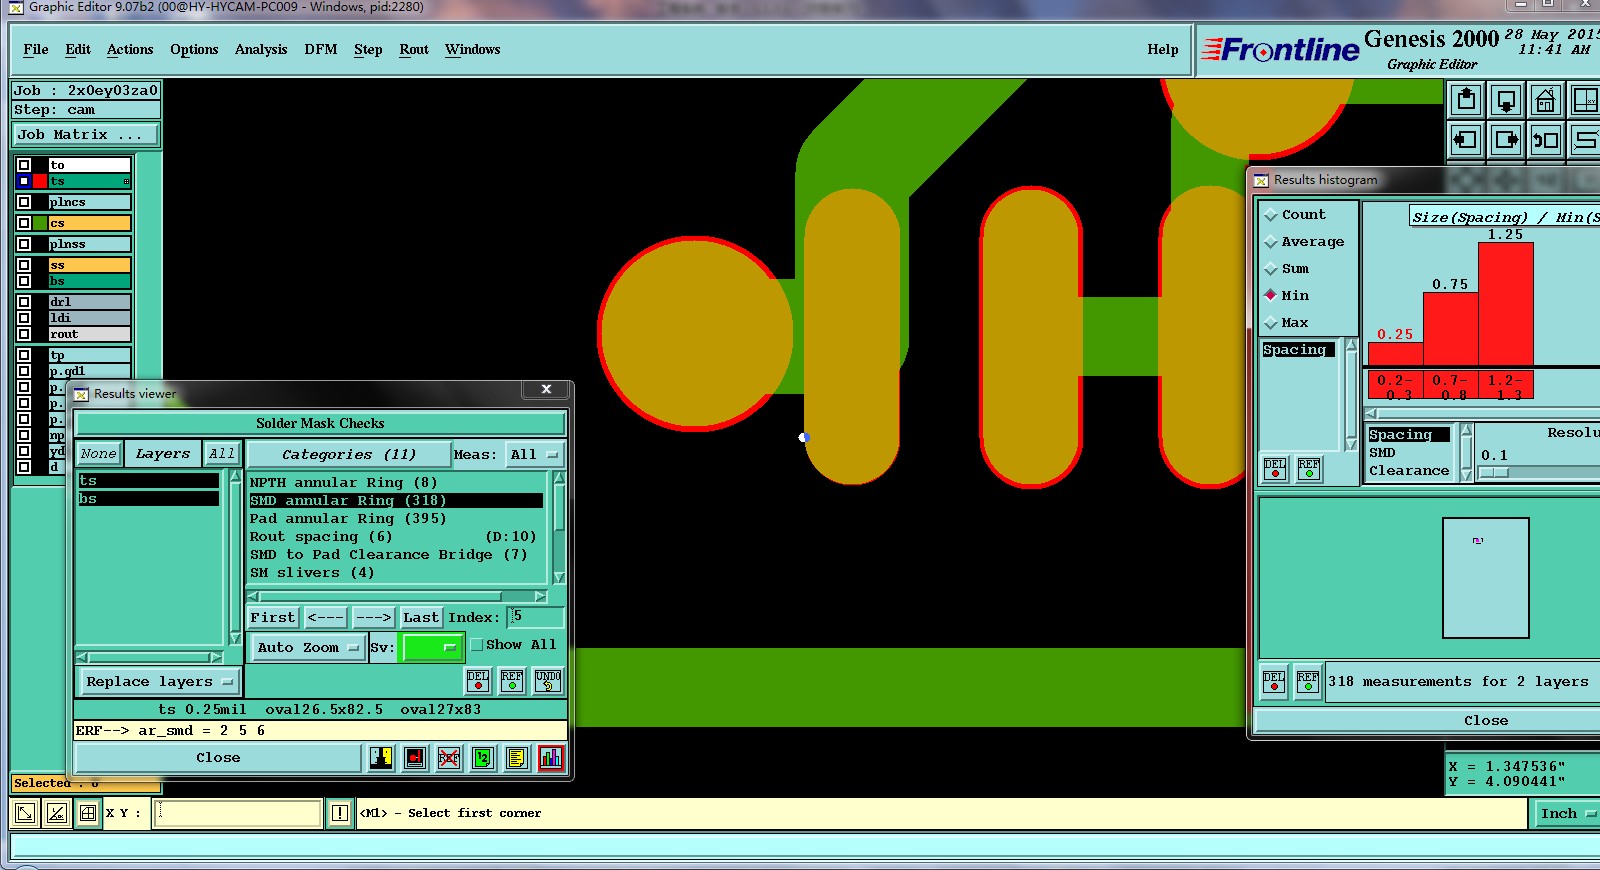The image size is (1600, 870).
Task: Open green Sv color dropdown
Action: pos(430,647)
